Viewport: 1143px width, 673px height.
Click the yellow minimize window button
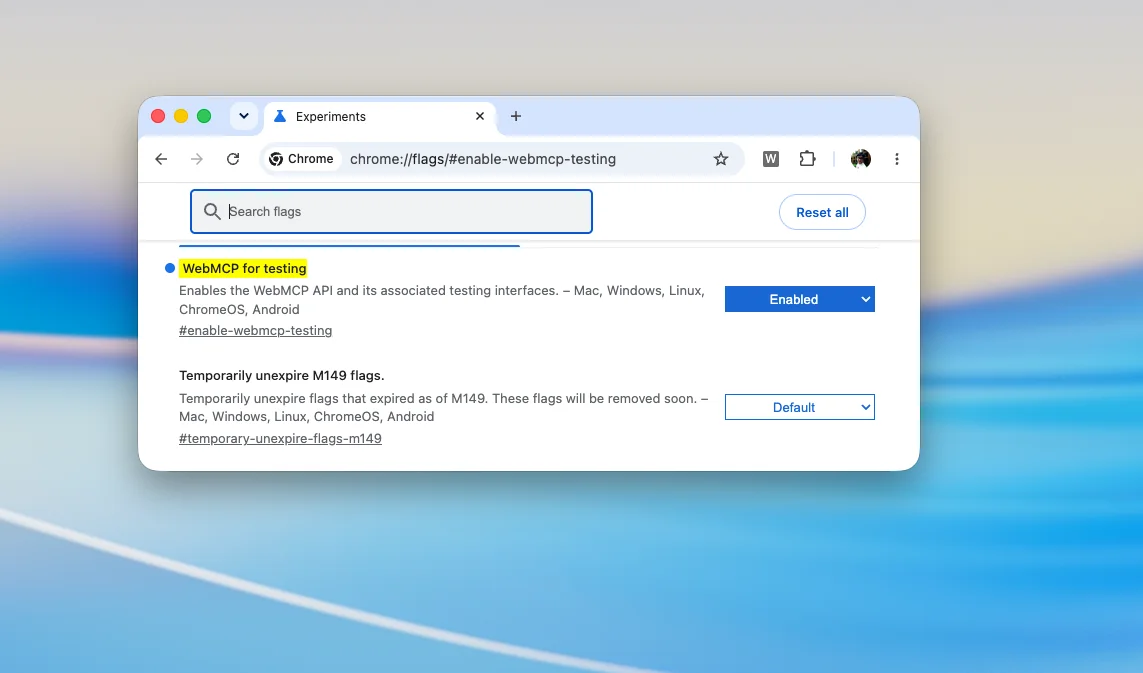pyautogui.click(x=181, y=116)
